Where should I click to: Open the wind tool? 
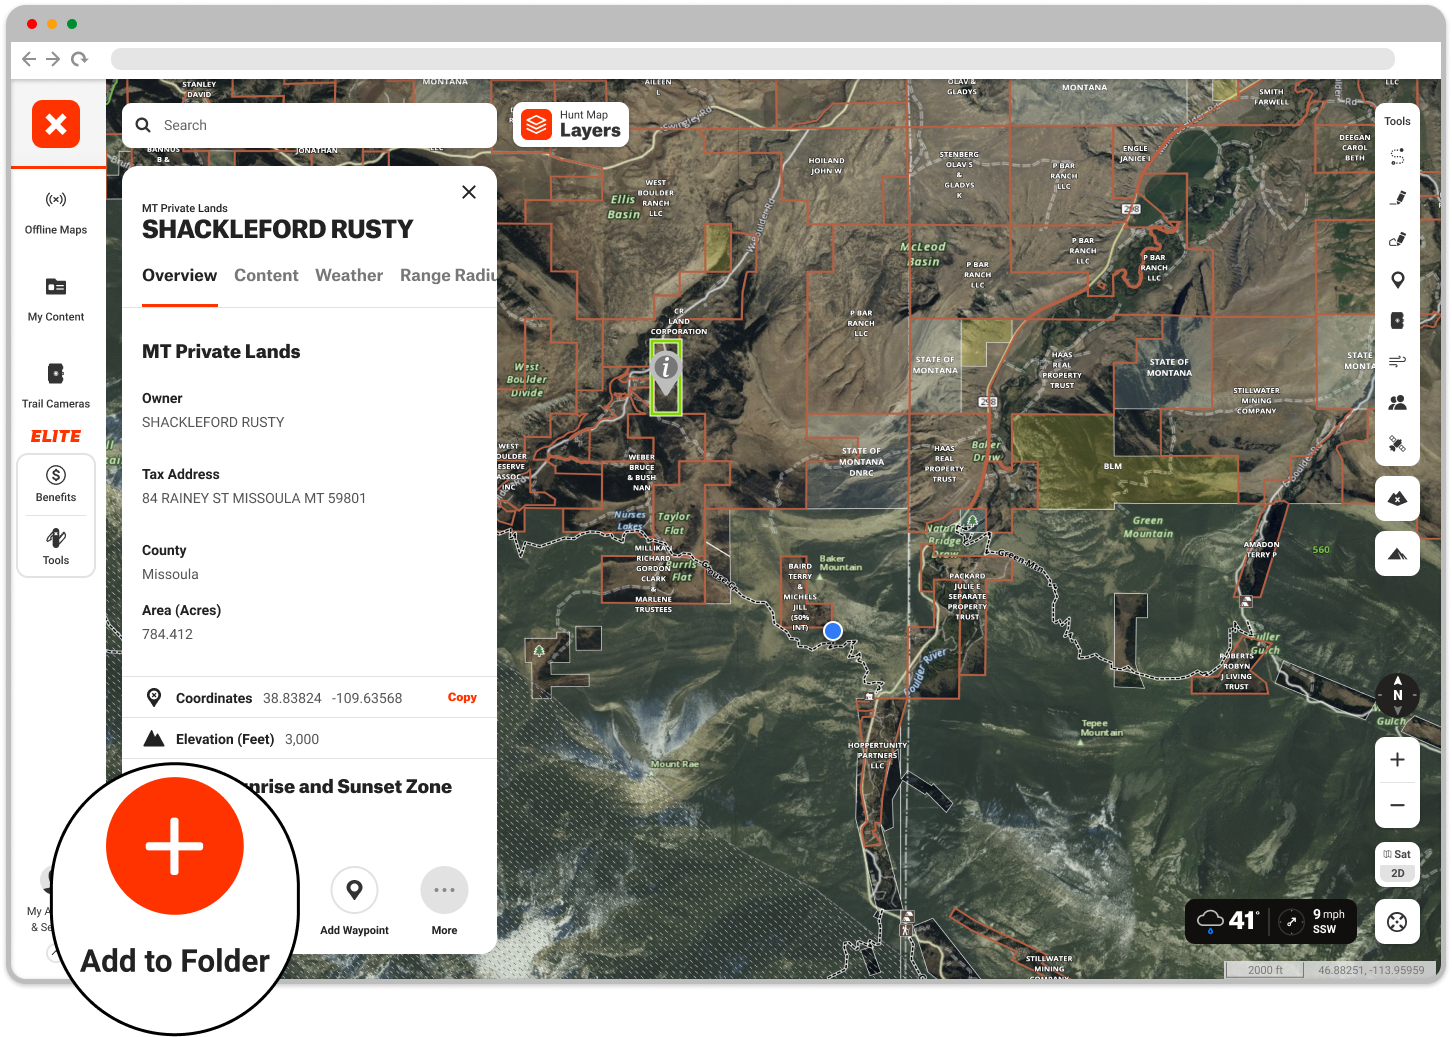[1397, 361]
